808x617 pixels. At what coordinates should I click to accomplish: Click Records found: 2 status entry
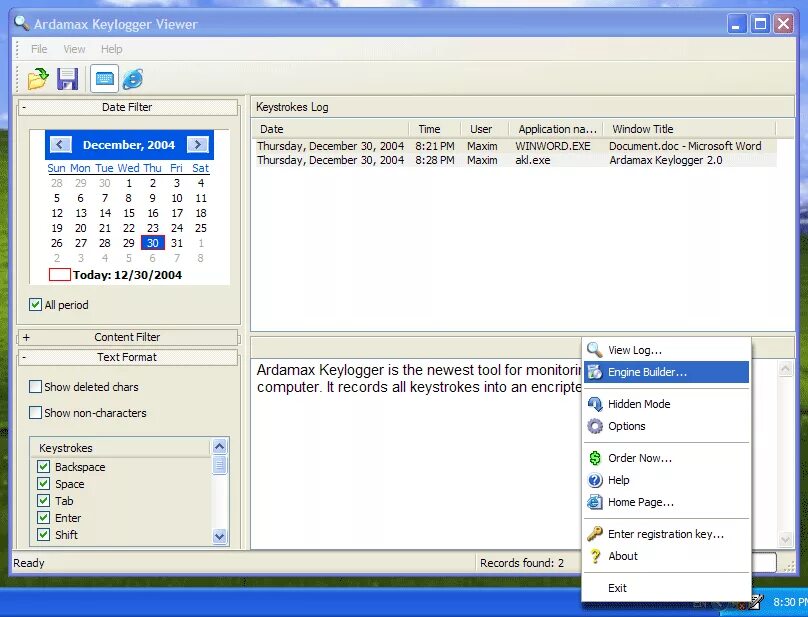pyautogui.click(x=522, y=563)
